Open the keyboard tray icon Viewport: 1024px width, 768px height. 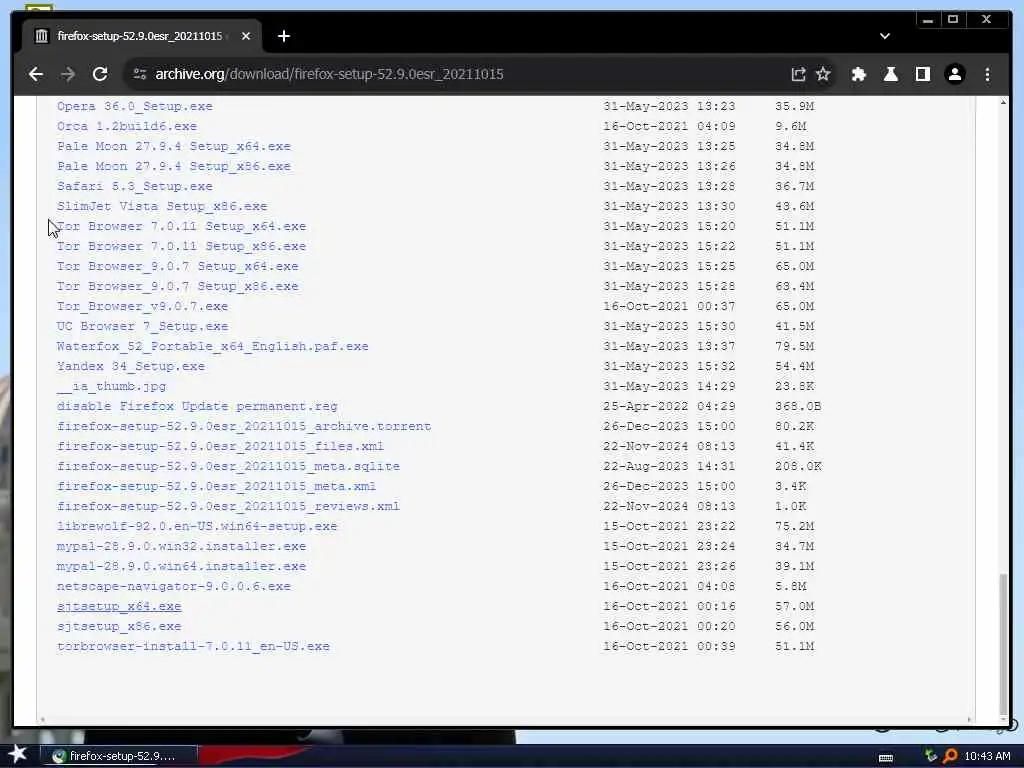[x=886, y=757]
